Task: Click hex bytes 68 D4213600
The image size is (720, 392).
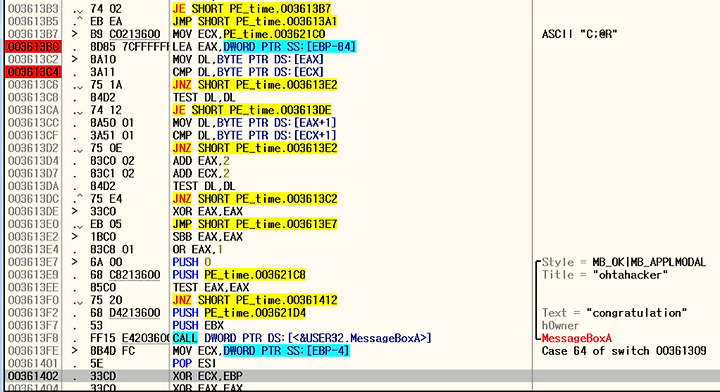Action: tap(125, 313)
